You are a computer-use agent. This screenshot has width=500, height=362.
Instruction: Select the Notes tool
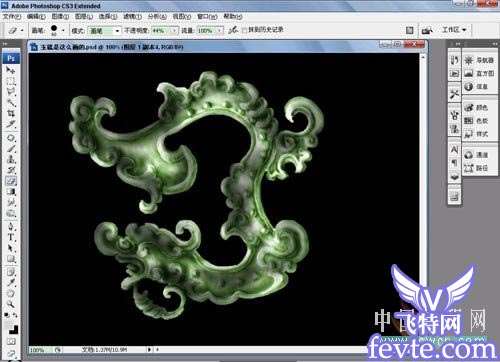(x=11, y=272)
